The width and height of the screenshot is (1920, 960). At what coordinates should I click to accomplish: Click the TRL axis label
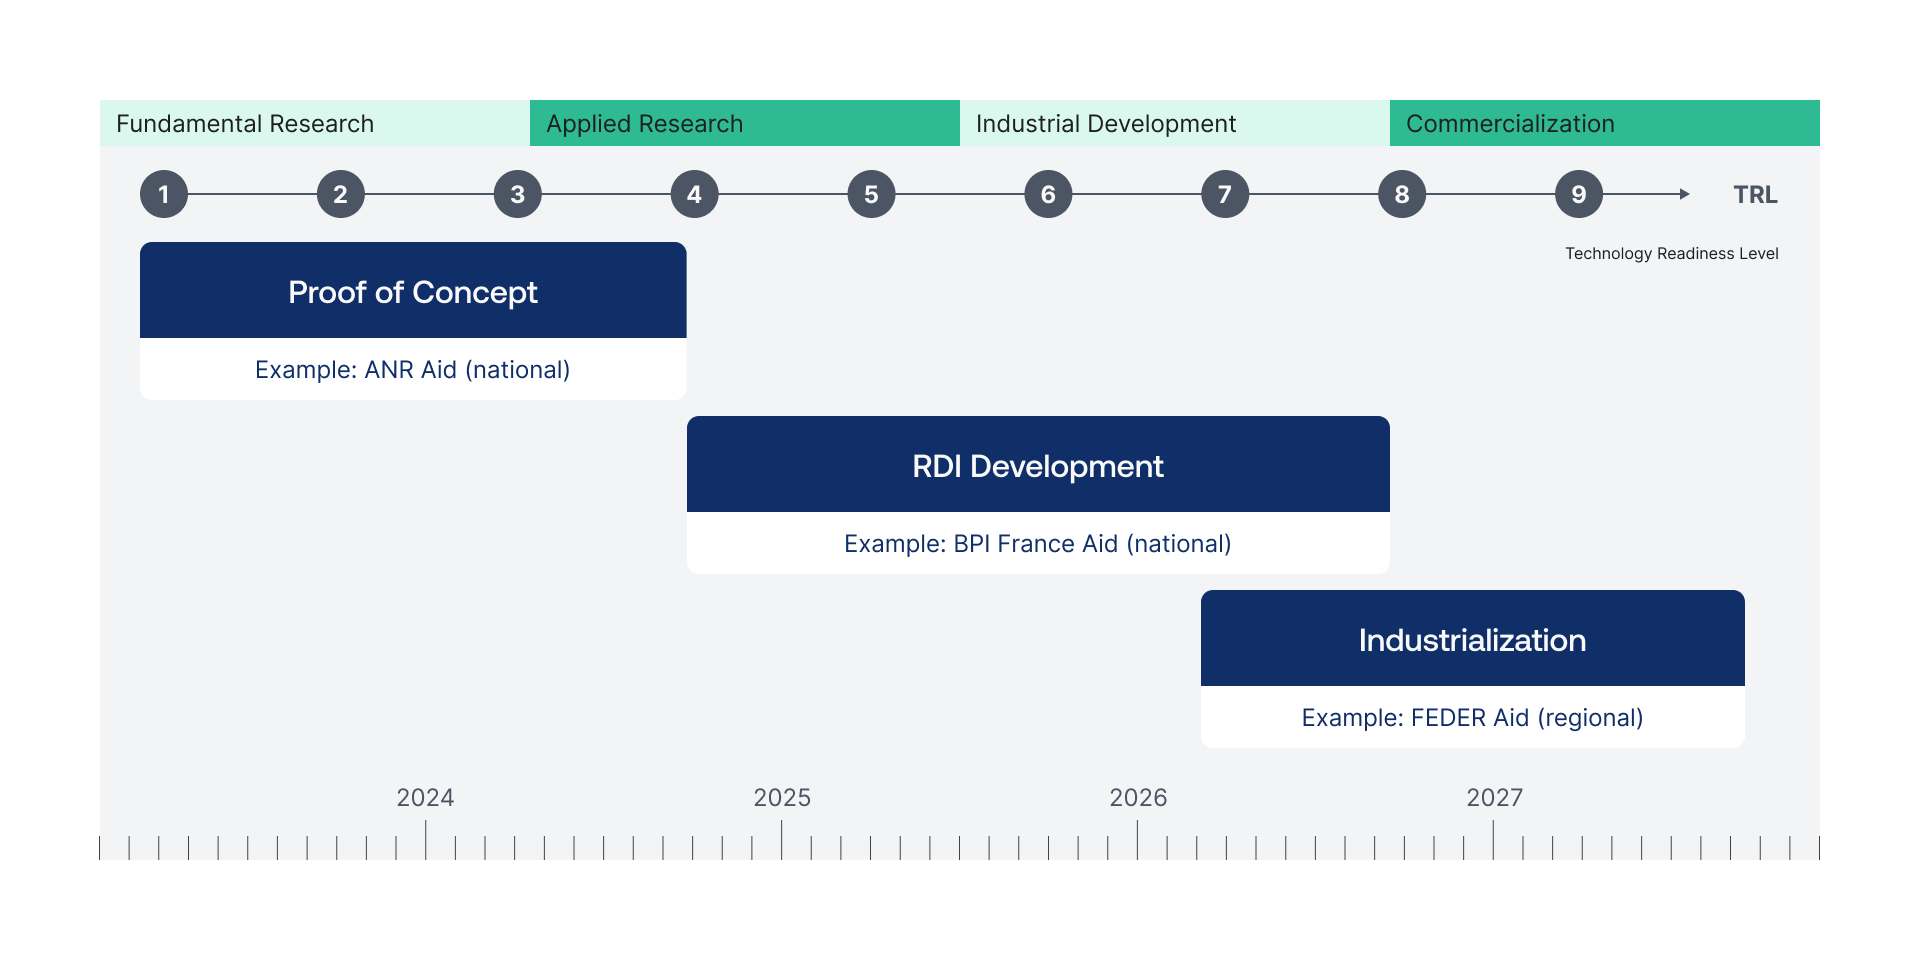click(x=1756, y=195)
